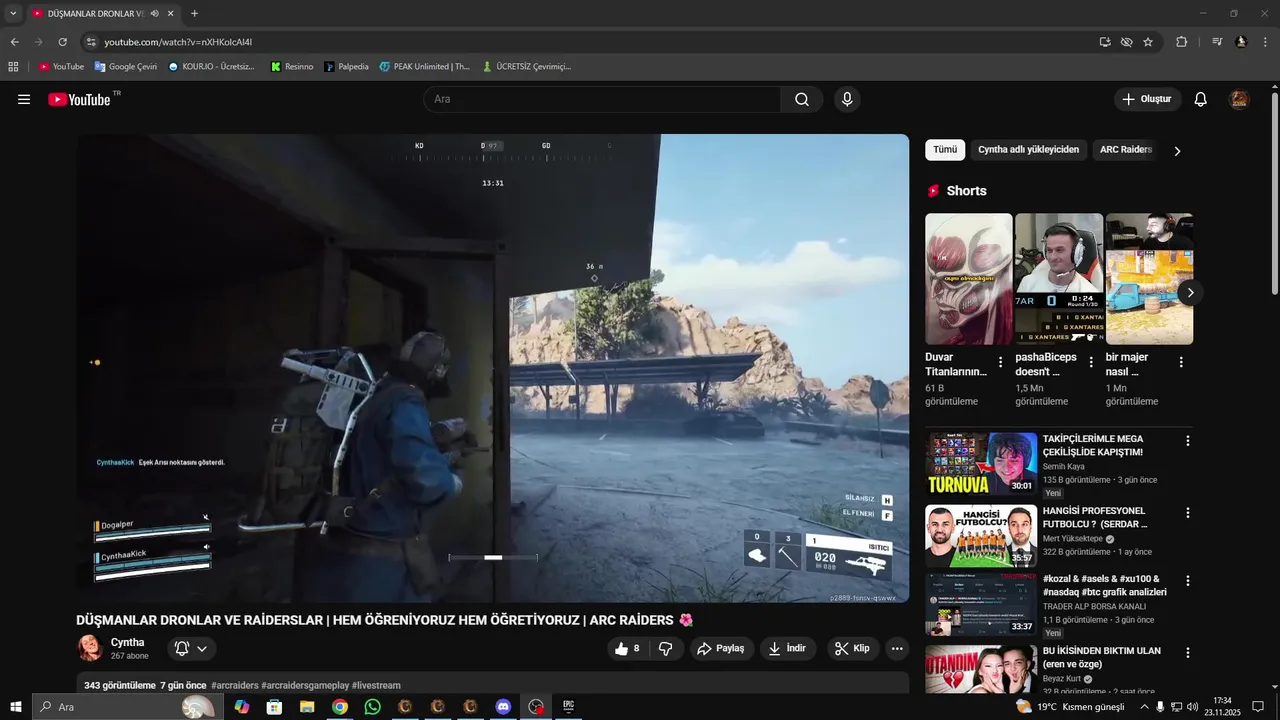Mute tab via speaker icon
The width and height of the screenshot is (1280, 720).
tap(154, 14)
